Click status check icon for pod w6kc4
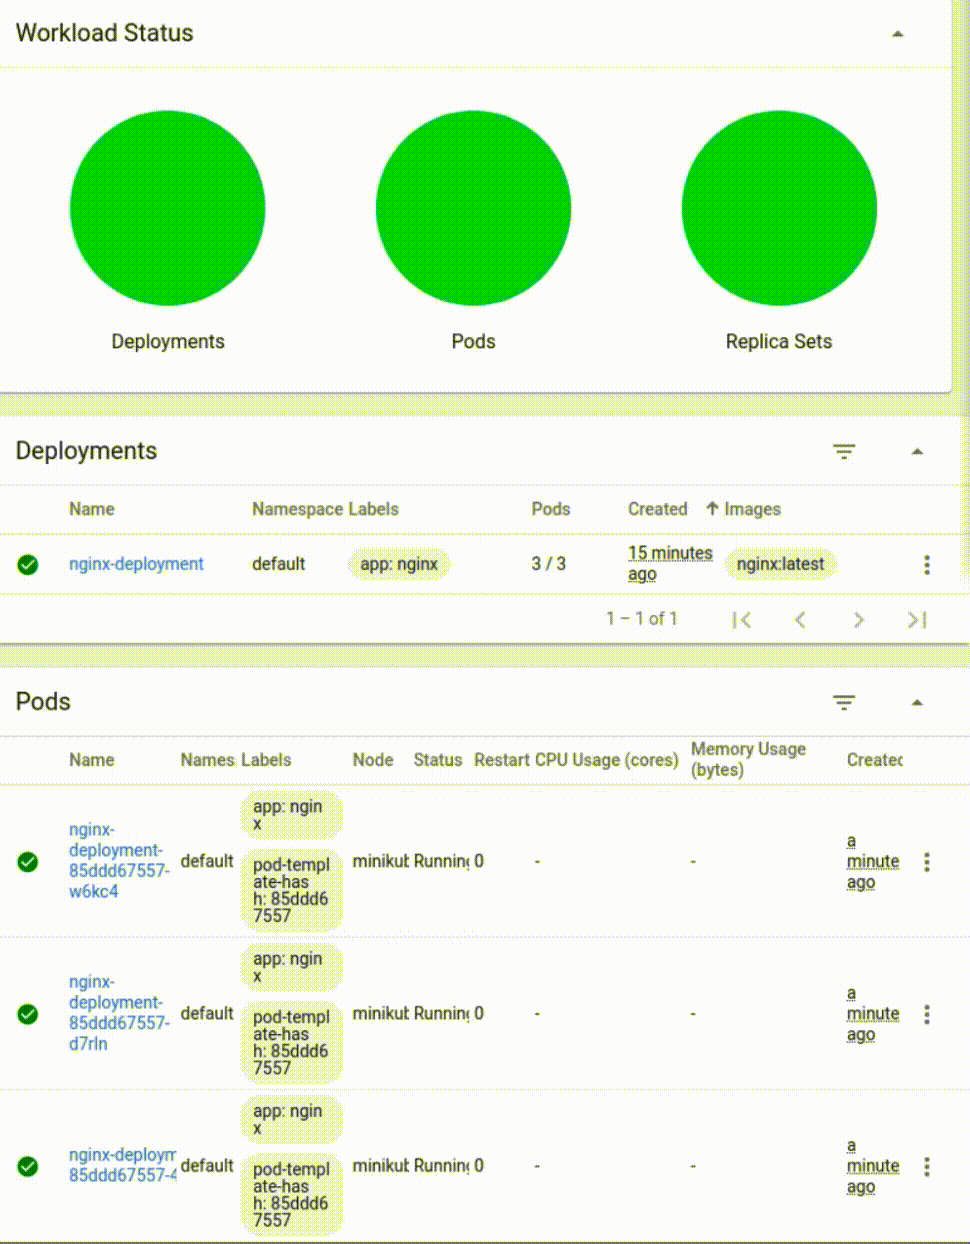970x1244 pixels. 28,862
